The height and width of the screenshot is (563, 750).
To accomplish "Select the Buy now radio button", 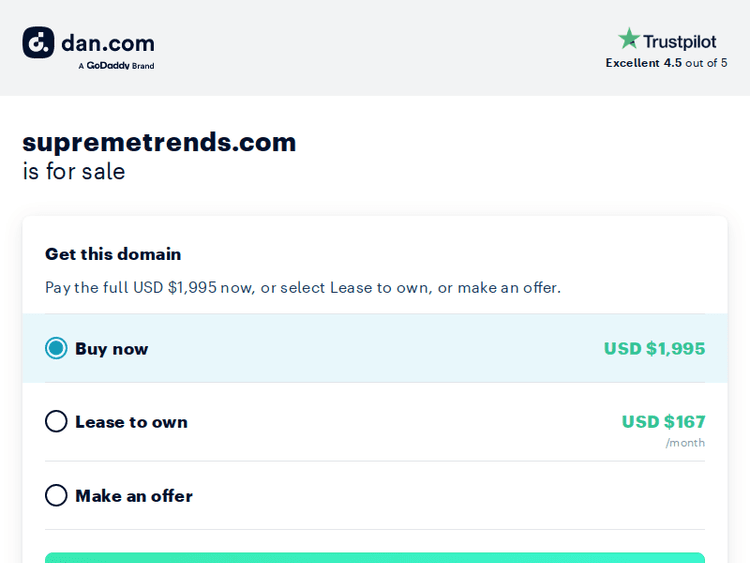I will point(56,348).
